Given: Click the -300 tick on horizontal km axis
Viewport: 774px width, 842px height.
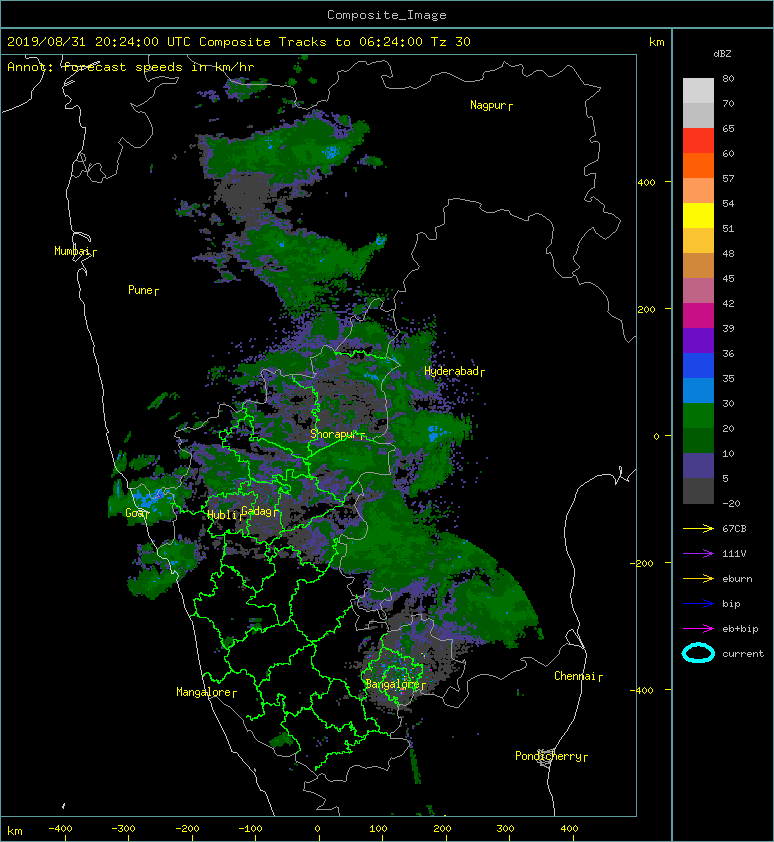Looking at the screenshot, I should [x=124, y=829].
